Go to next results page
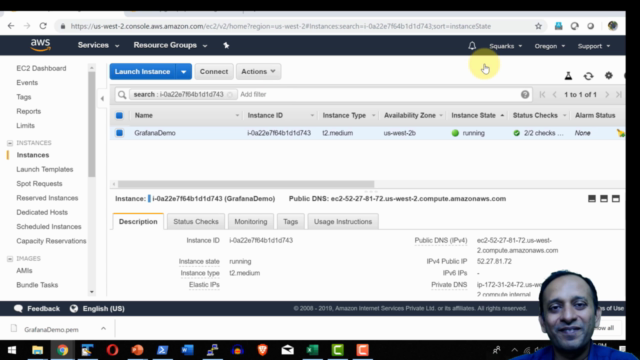Viewport: 640px width, 360px height. [607, 95]
